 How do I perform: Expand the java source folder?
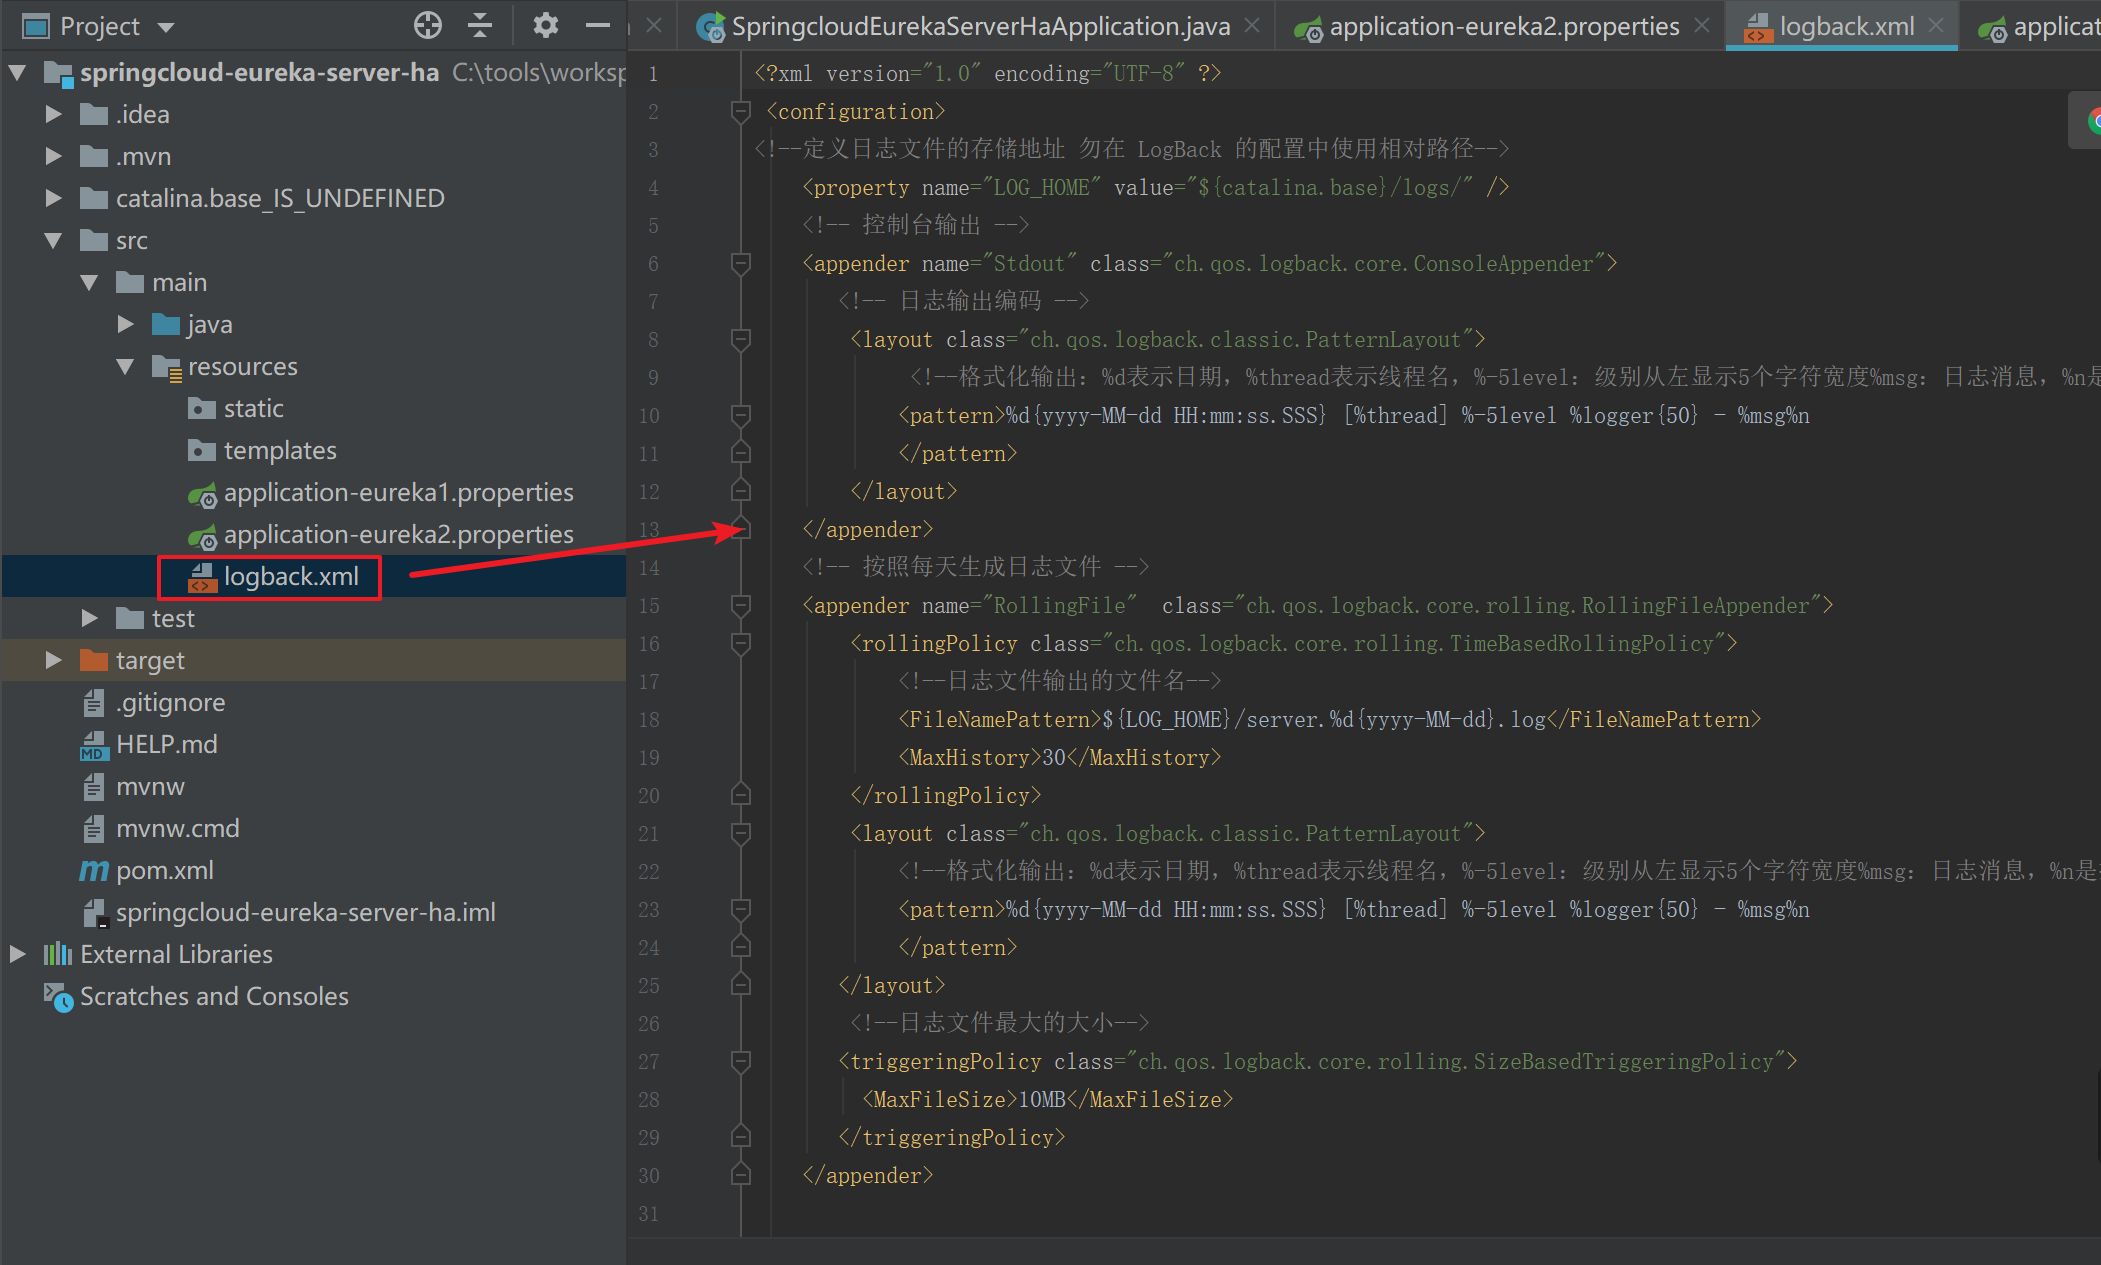[125, 324]
